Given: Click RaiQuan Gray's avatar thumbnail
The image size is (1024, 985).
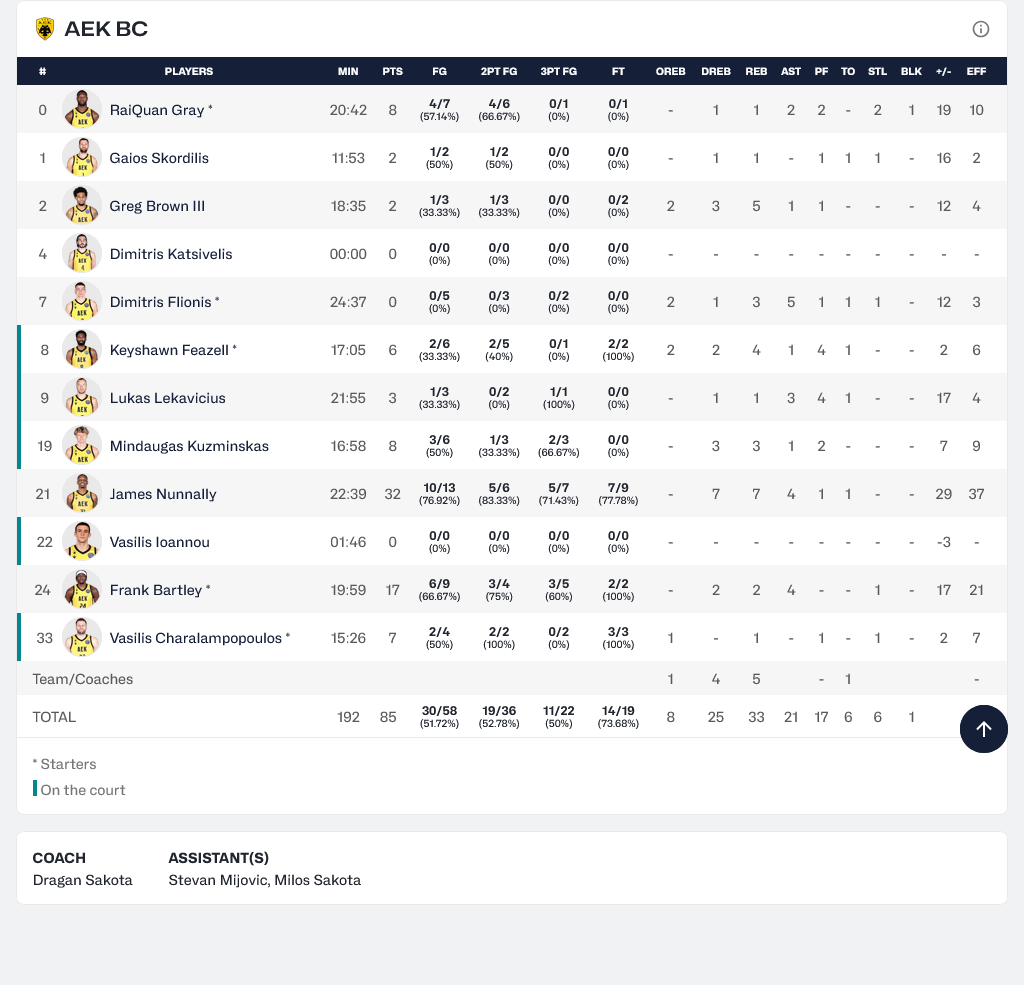Looking at the screenshot, I should point(82,110).
